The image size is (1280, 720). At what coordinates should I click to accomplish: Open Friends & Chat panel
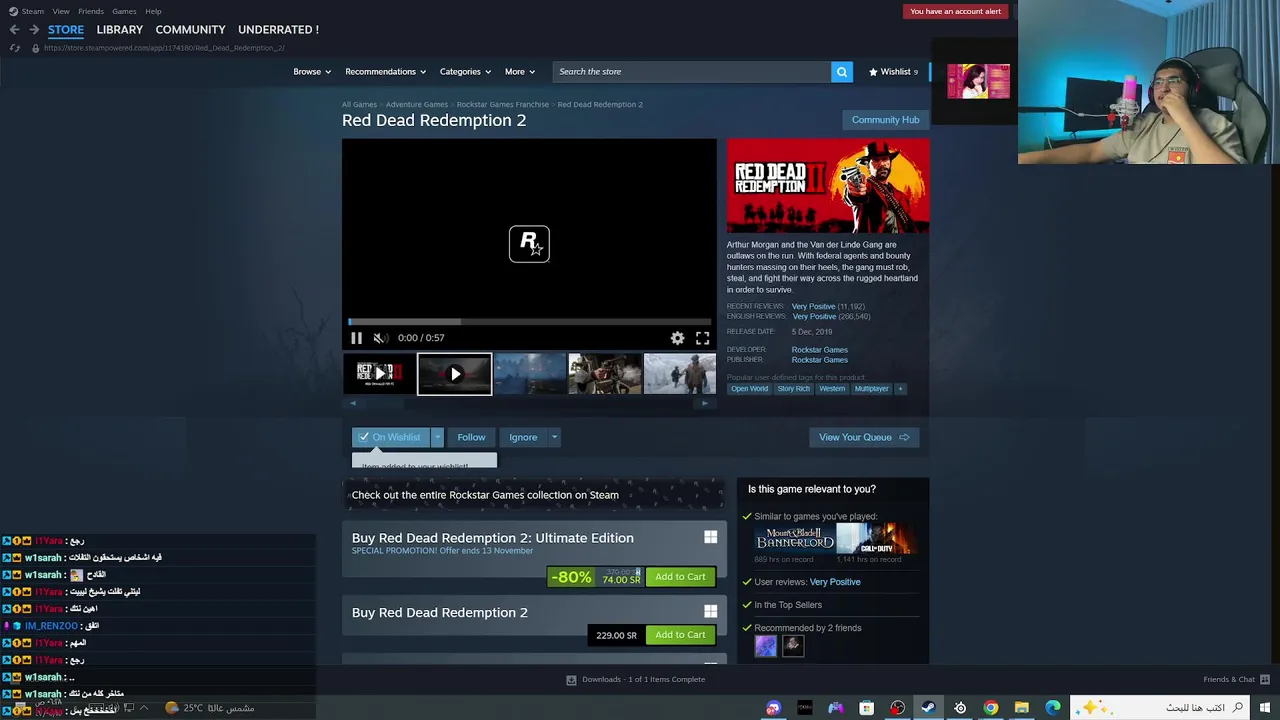click(x=1235, y=680)
